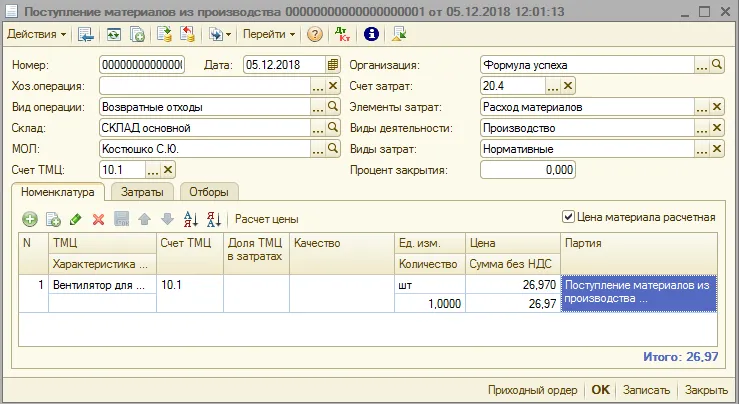Select the Вентилятор для ... cell in row 1
The image size is (739, 404).
pyautogui.click(x=102, y=285)
